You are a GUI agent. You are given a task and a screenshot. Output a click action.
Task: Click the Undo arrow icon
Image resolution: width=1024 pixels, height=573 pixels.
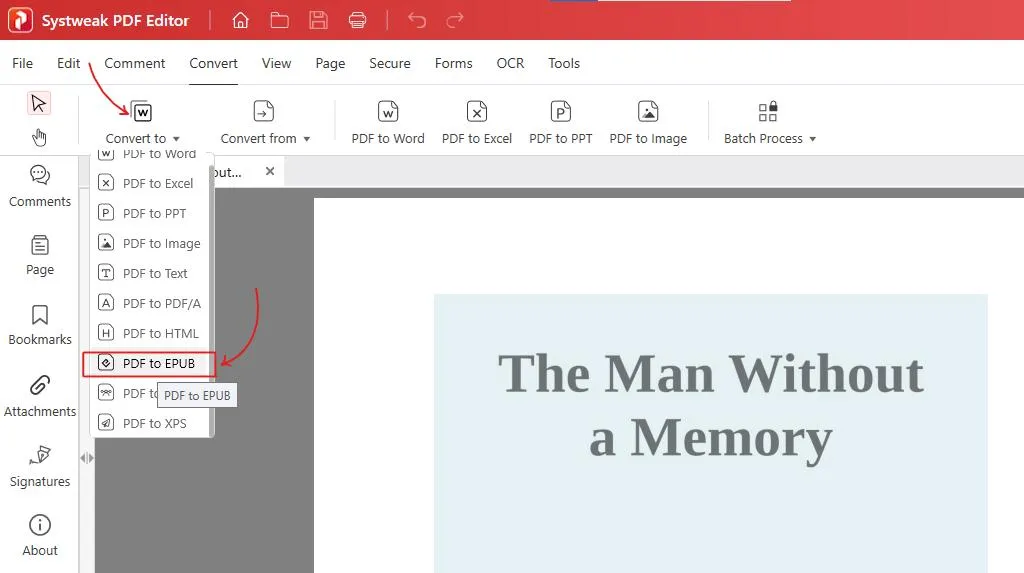pyautogui.click(x=417, y=20)
